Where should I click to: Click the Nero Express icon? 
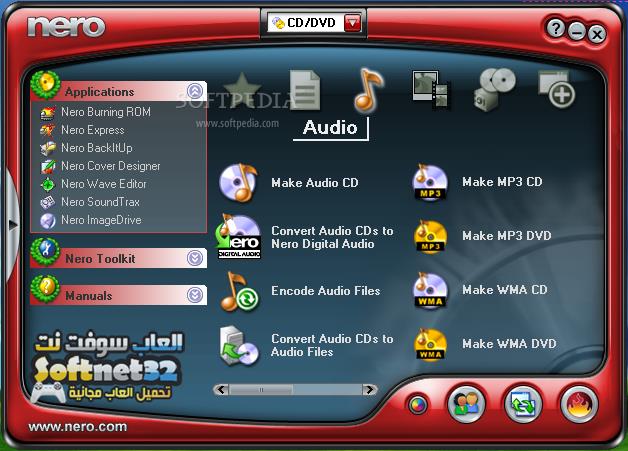pyautogui.click(x=48, y=130)
